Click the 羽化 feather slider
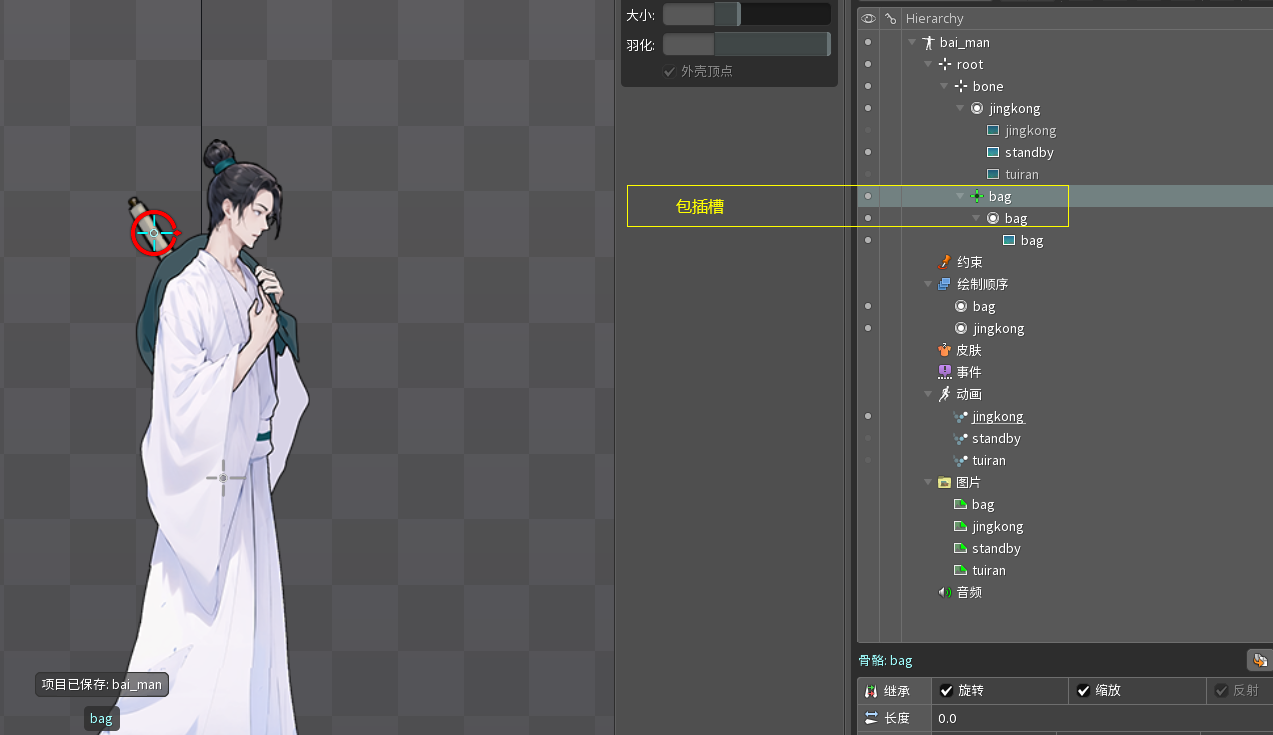 746,44
